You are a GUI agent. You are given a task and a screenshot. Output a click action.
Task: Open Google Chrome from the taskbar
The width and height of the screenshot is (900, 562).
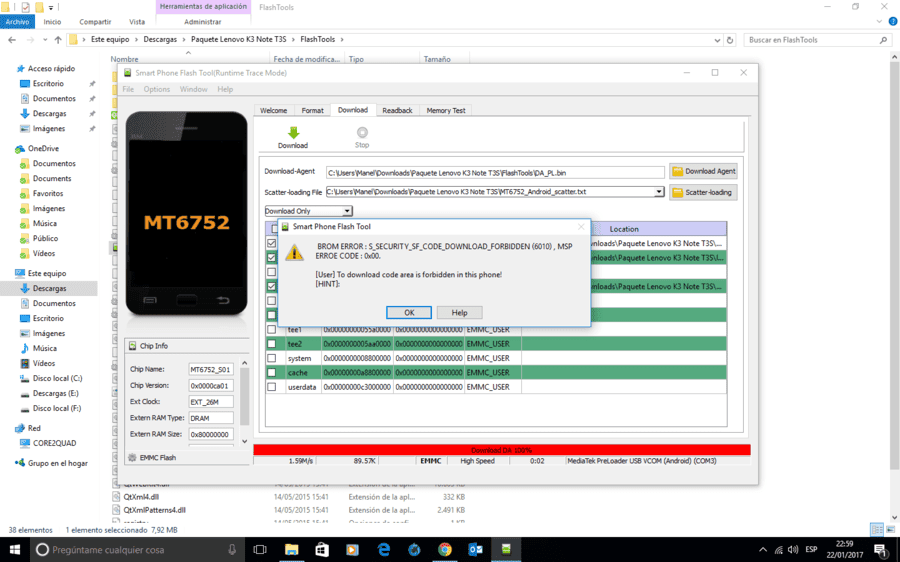(x=445, y=549)
